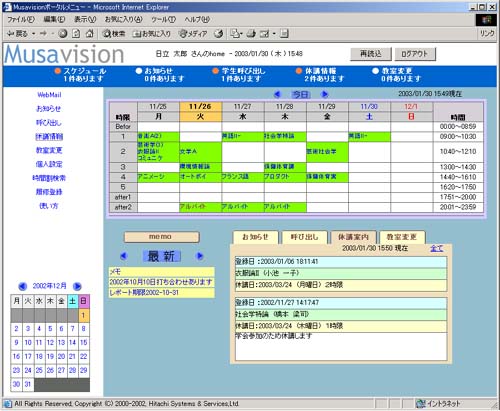
Task: Click the Windows flag logo throbber
Action: point(486,20)
